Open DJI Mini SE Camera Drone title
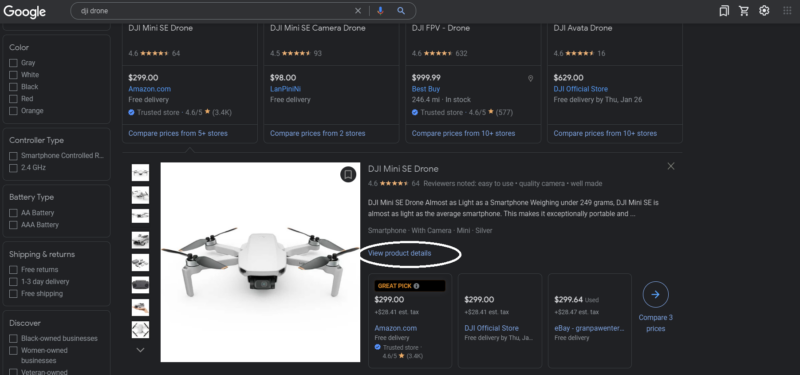Image resolution: width=800 pixels, height=375 pixels. click(x=318, y=28)
